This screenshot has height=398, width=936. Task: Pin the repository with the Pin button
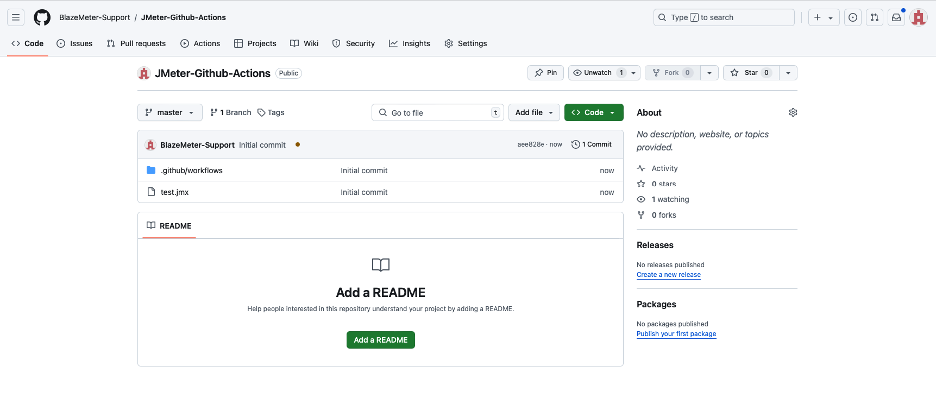coord(546,73)
